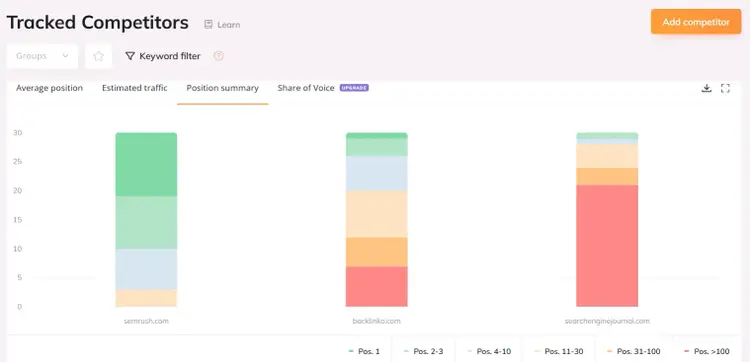Click searchenginejournal.com red Pos. >100 segment
The width and height of the screenshot is (750, 362).
click(x=607, y=246)
